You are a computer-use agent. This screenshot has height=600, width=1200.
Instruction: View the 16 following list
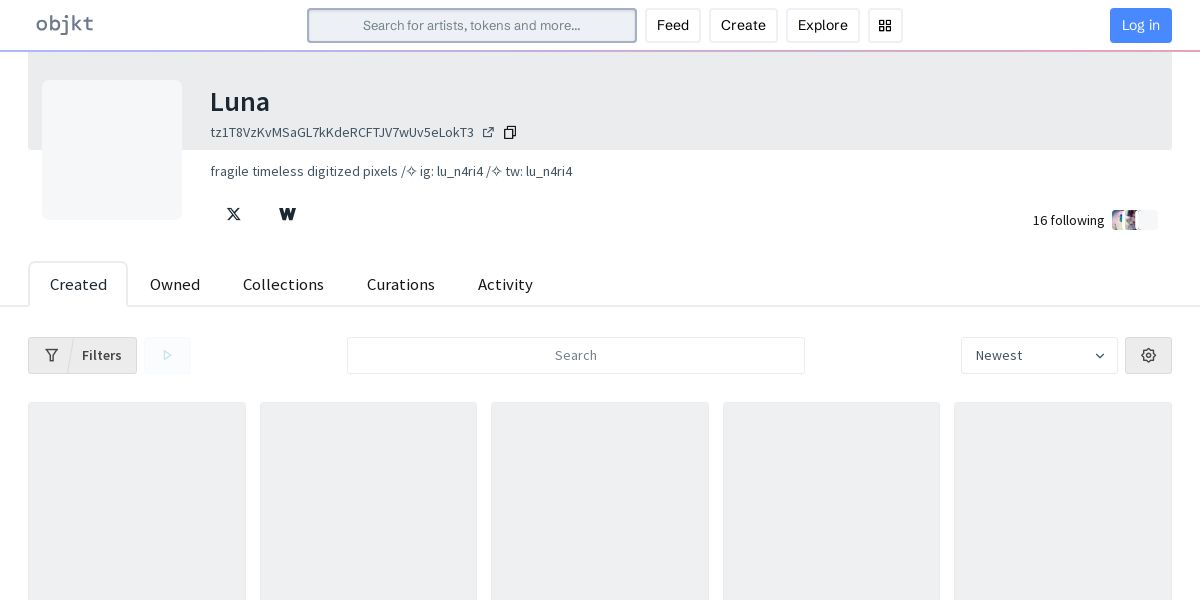[x=1068, y=220]
